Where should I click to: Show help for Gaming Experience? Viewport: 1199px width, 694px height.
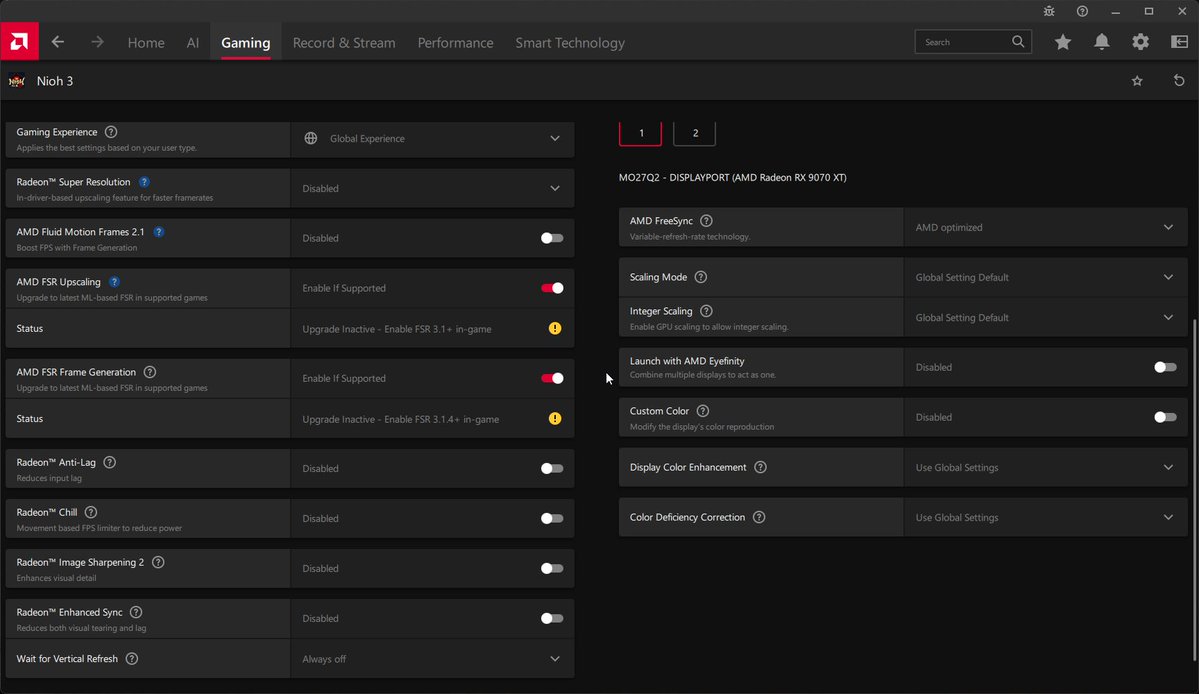point(111,132)
